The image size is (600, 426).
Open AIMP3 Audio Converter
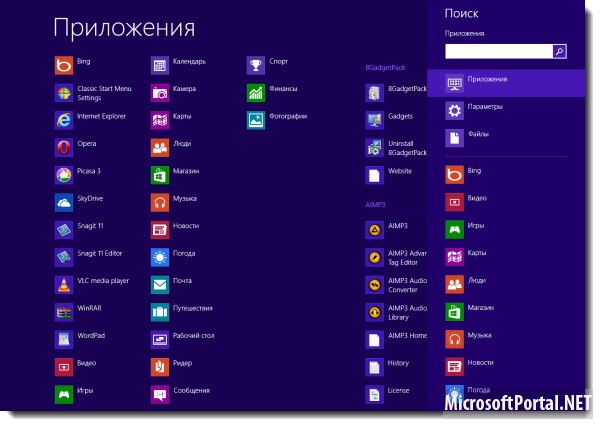[x=396, y=285]
